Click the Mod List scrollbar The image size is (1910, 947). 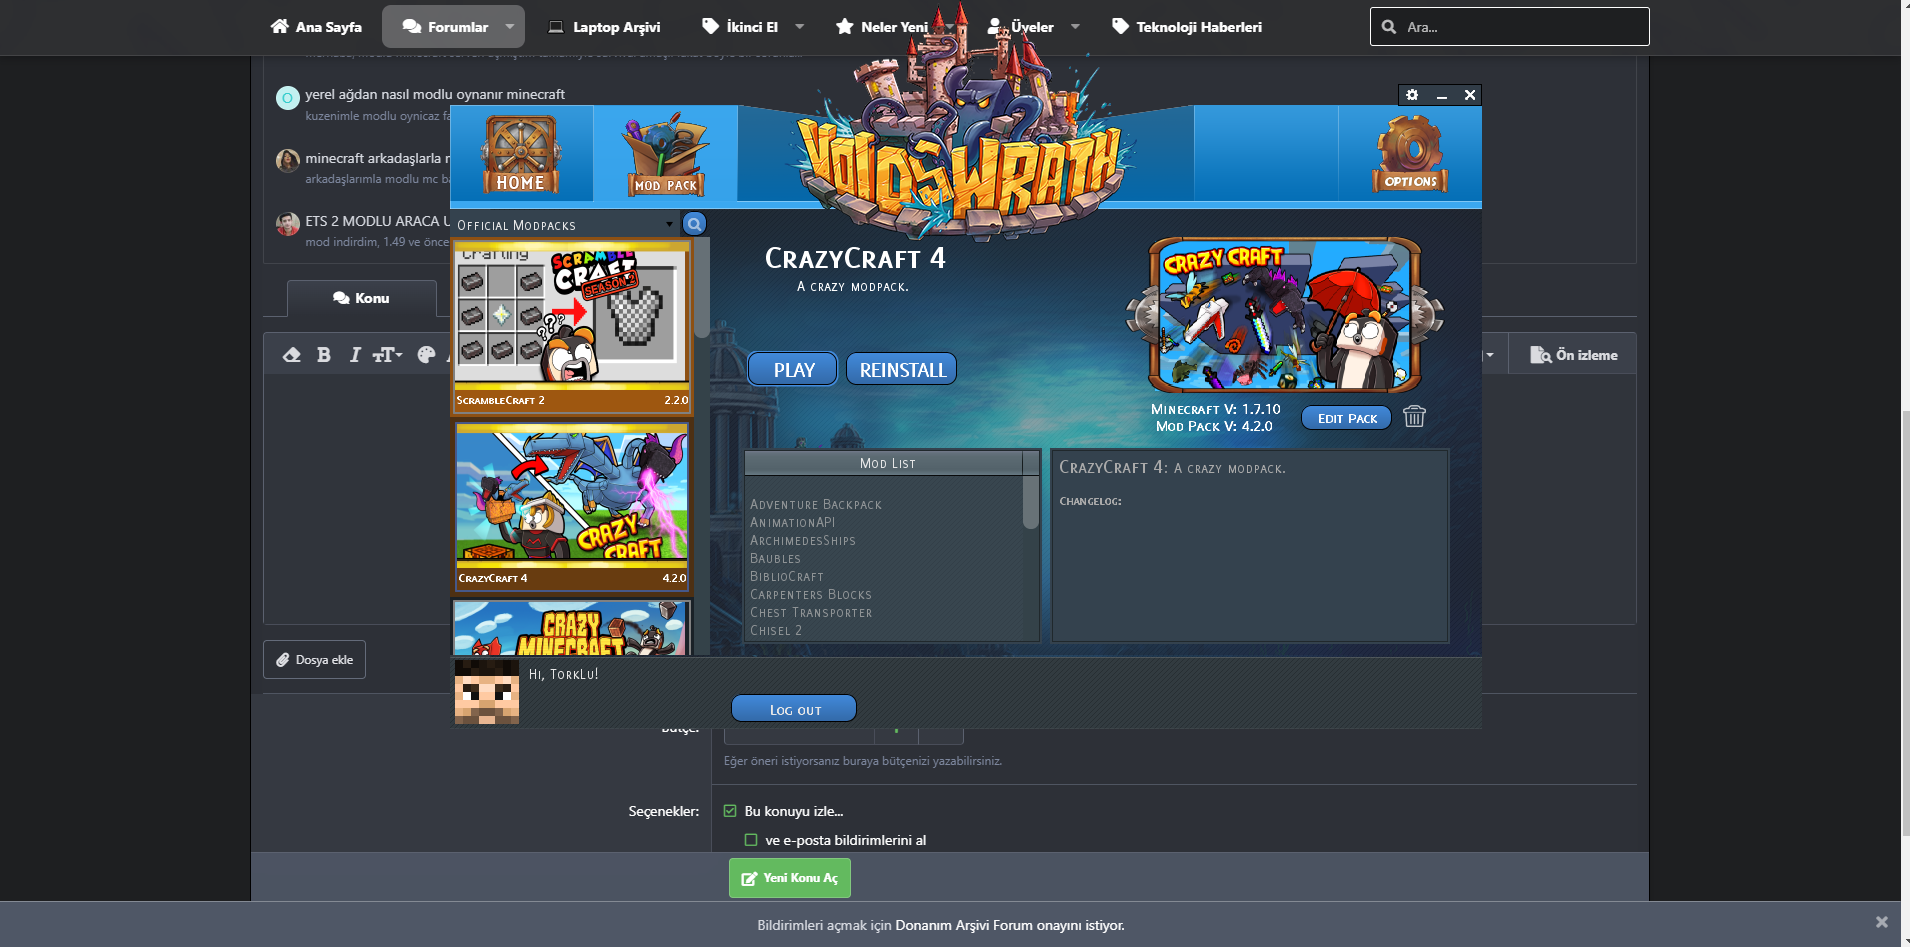click(1031, 500)
